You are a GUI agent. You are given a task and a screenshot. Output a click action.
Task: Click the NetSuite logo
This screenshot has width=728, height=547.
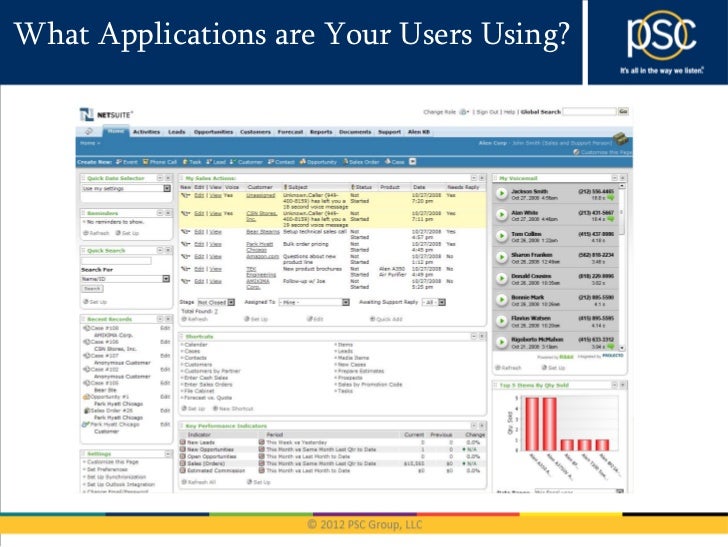coord(106,114)
